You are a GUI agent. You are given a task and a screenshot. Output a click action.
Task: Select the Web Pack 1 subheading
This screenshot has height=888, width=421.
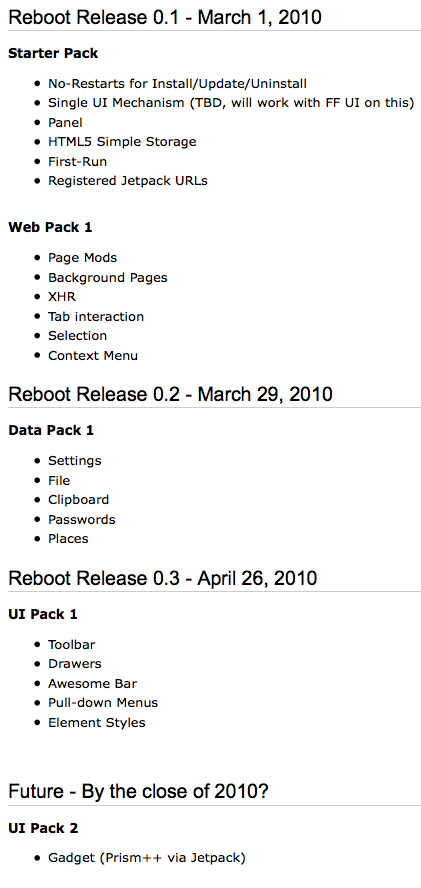[50, 228]
